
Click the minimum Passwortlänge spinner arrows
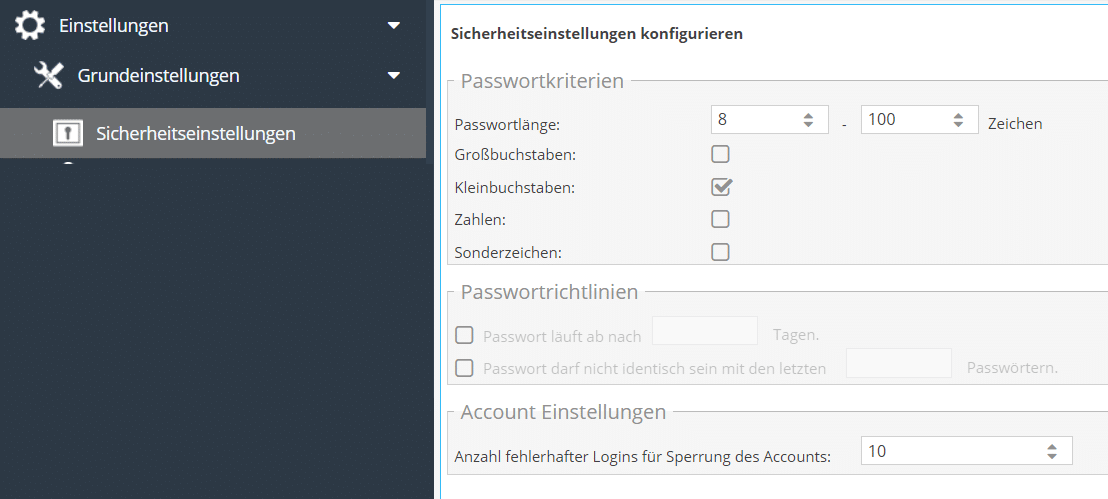point(809,120)
